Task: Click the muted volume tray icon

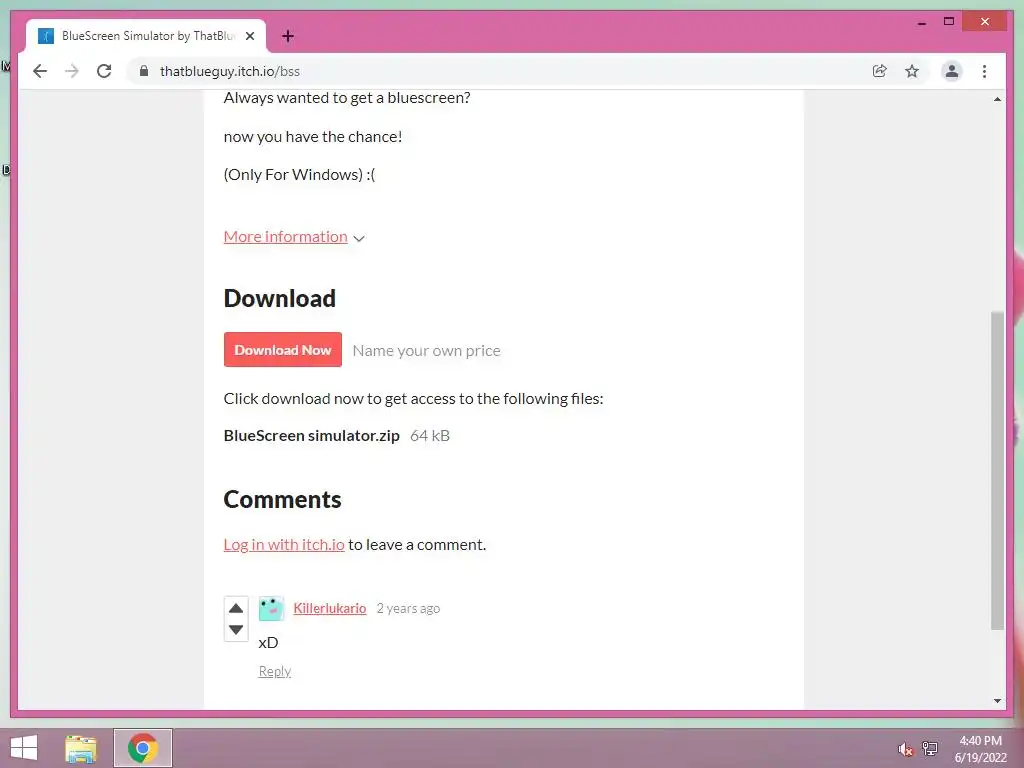Action: pyautogui.click(x=905, y=749)
